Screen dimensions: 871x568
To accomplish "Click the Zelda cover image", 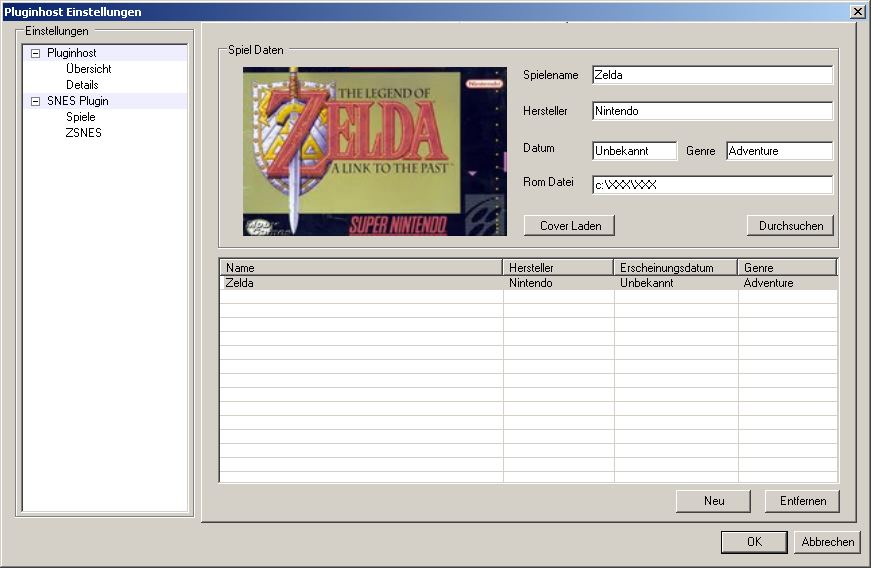I will pyautogui.click(x=375, y=152).
